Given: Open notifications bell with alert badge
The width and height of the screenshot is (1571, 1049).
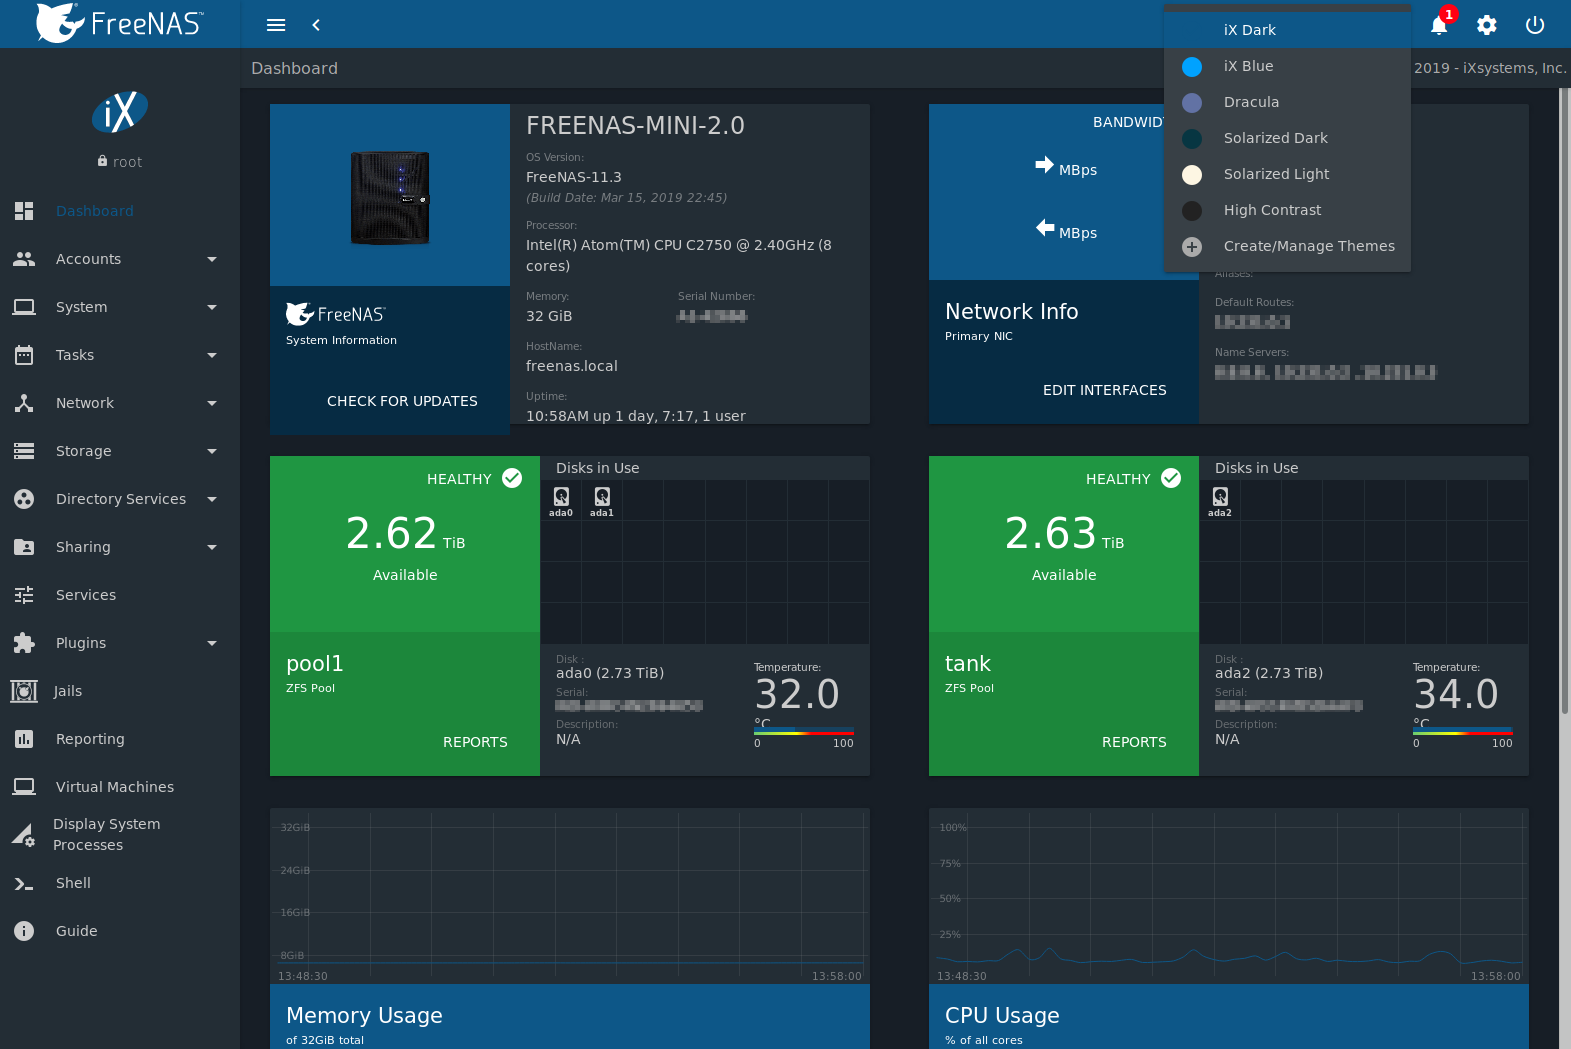Looking at the screenshot, I should click(1439, 25).
